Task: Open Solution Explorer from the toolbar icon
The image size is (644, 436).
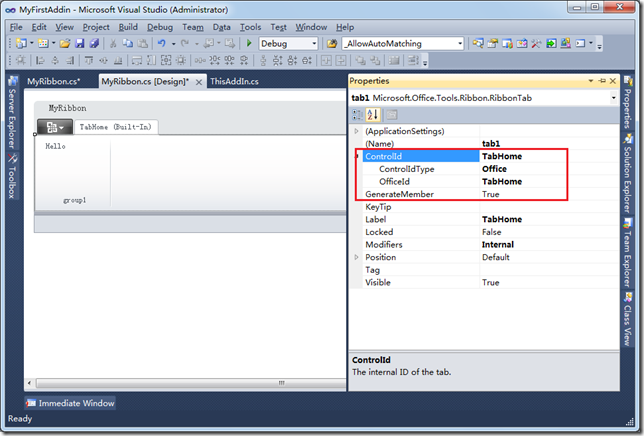Action: pyautogui.click(x=478, y=43)
